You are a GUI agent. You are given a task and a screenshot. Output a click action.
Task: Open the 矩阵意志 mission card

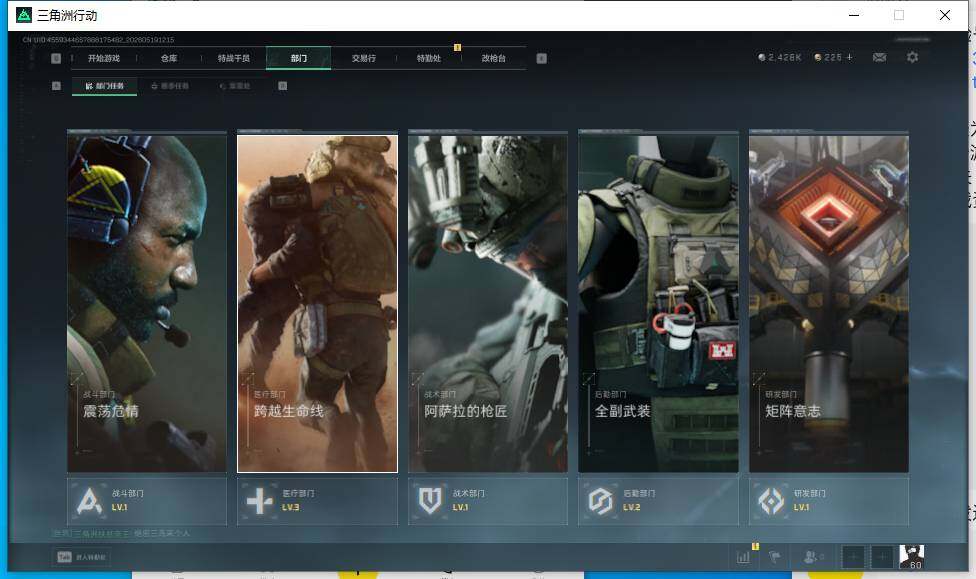pos(829,302)
